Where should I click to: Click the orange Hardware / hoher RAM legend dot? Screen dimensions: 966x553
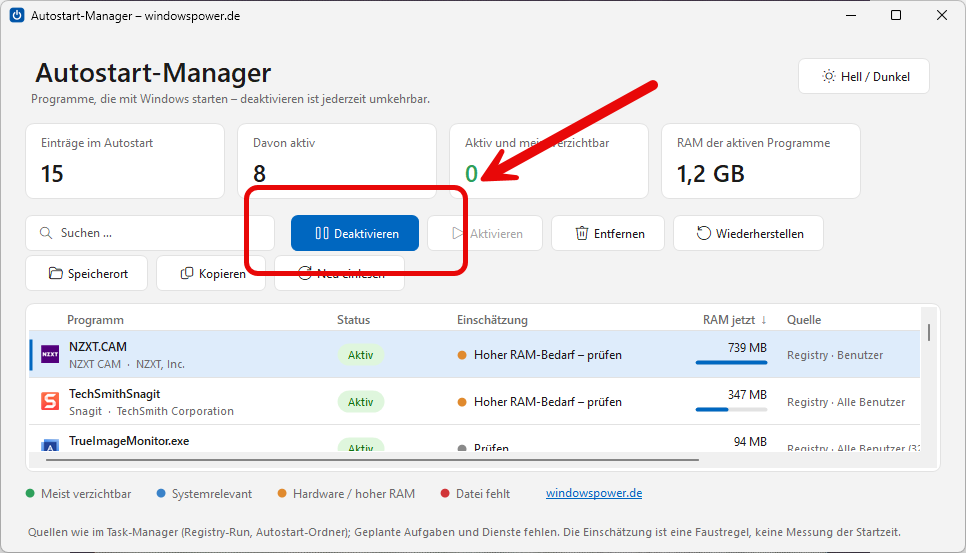click(x=282, y=493)
